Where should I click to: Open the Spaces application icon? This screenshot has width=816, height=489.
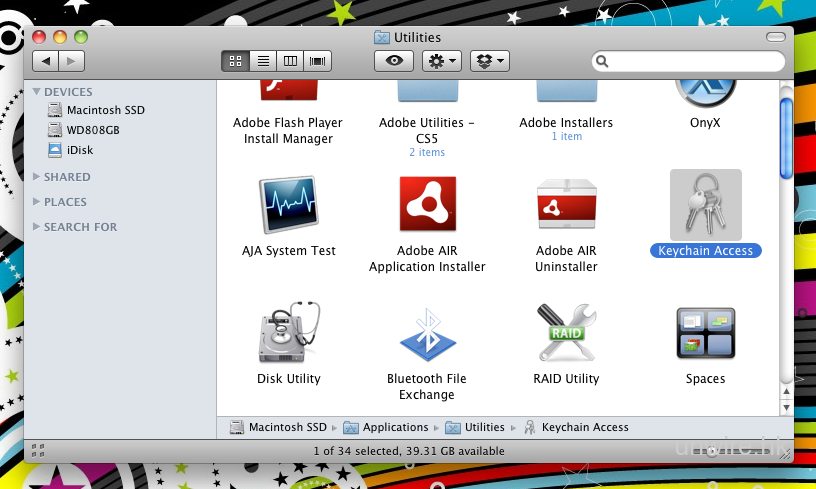coord(705,334)
